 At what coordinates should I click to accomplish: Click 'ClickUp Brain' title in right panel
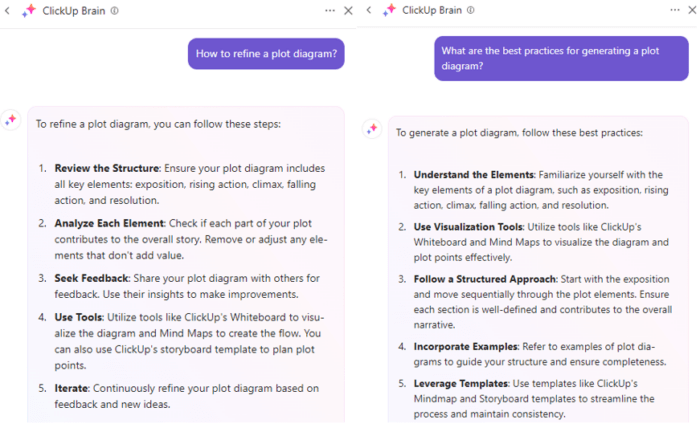pos(433,11)
